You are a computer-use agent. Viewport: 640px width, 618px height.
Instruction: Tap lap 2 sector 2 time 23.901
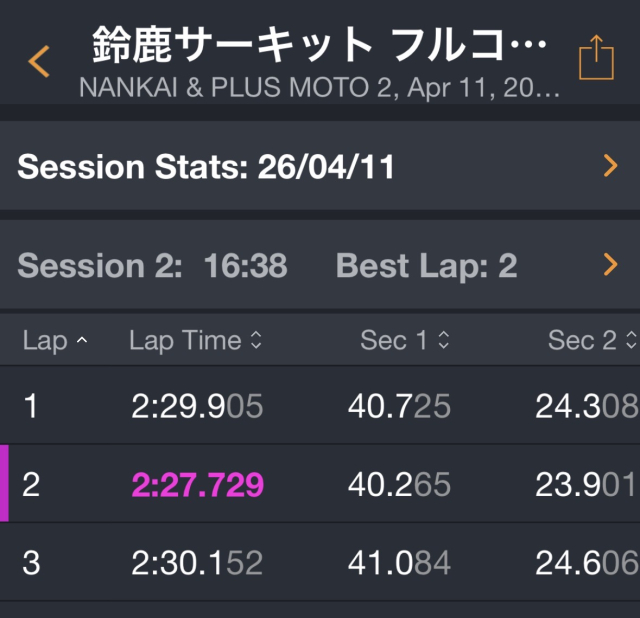point(586,485)
